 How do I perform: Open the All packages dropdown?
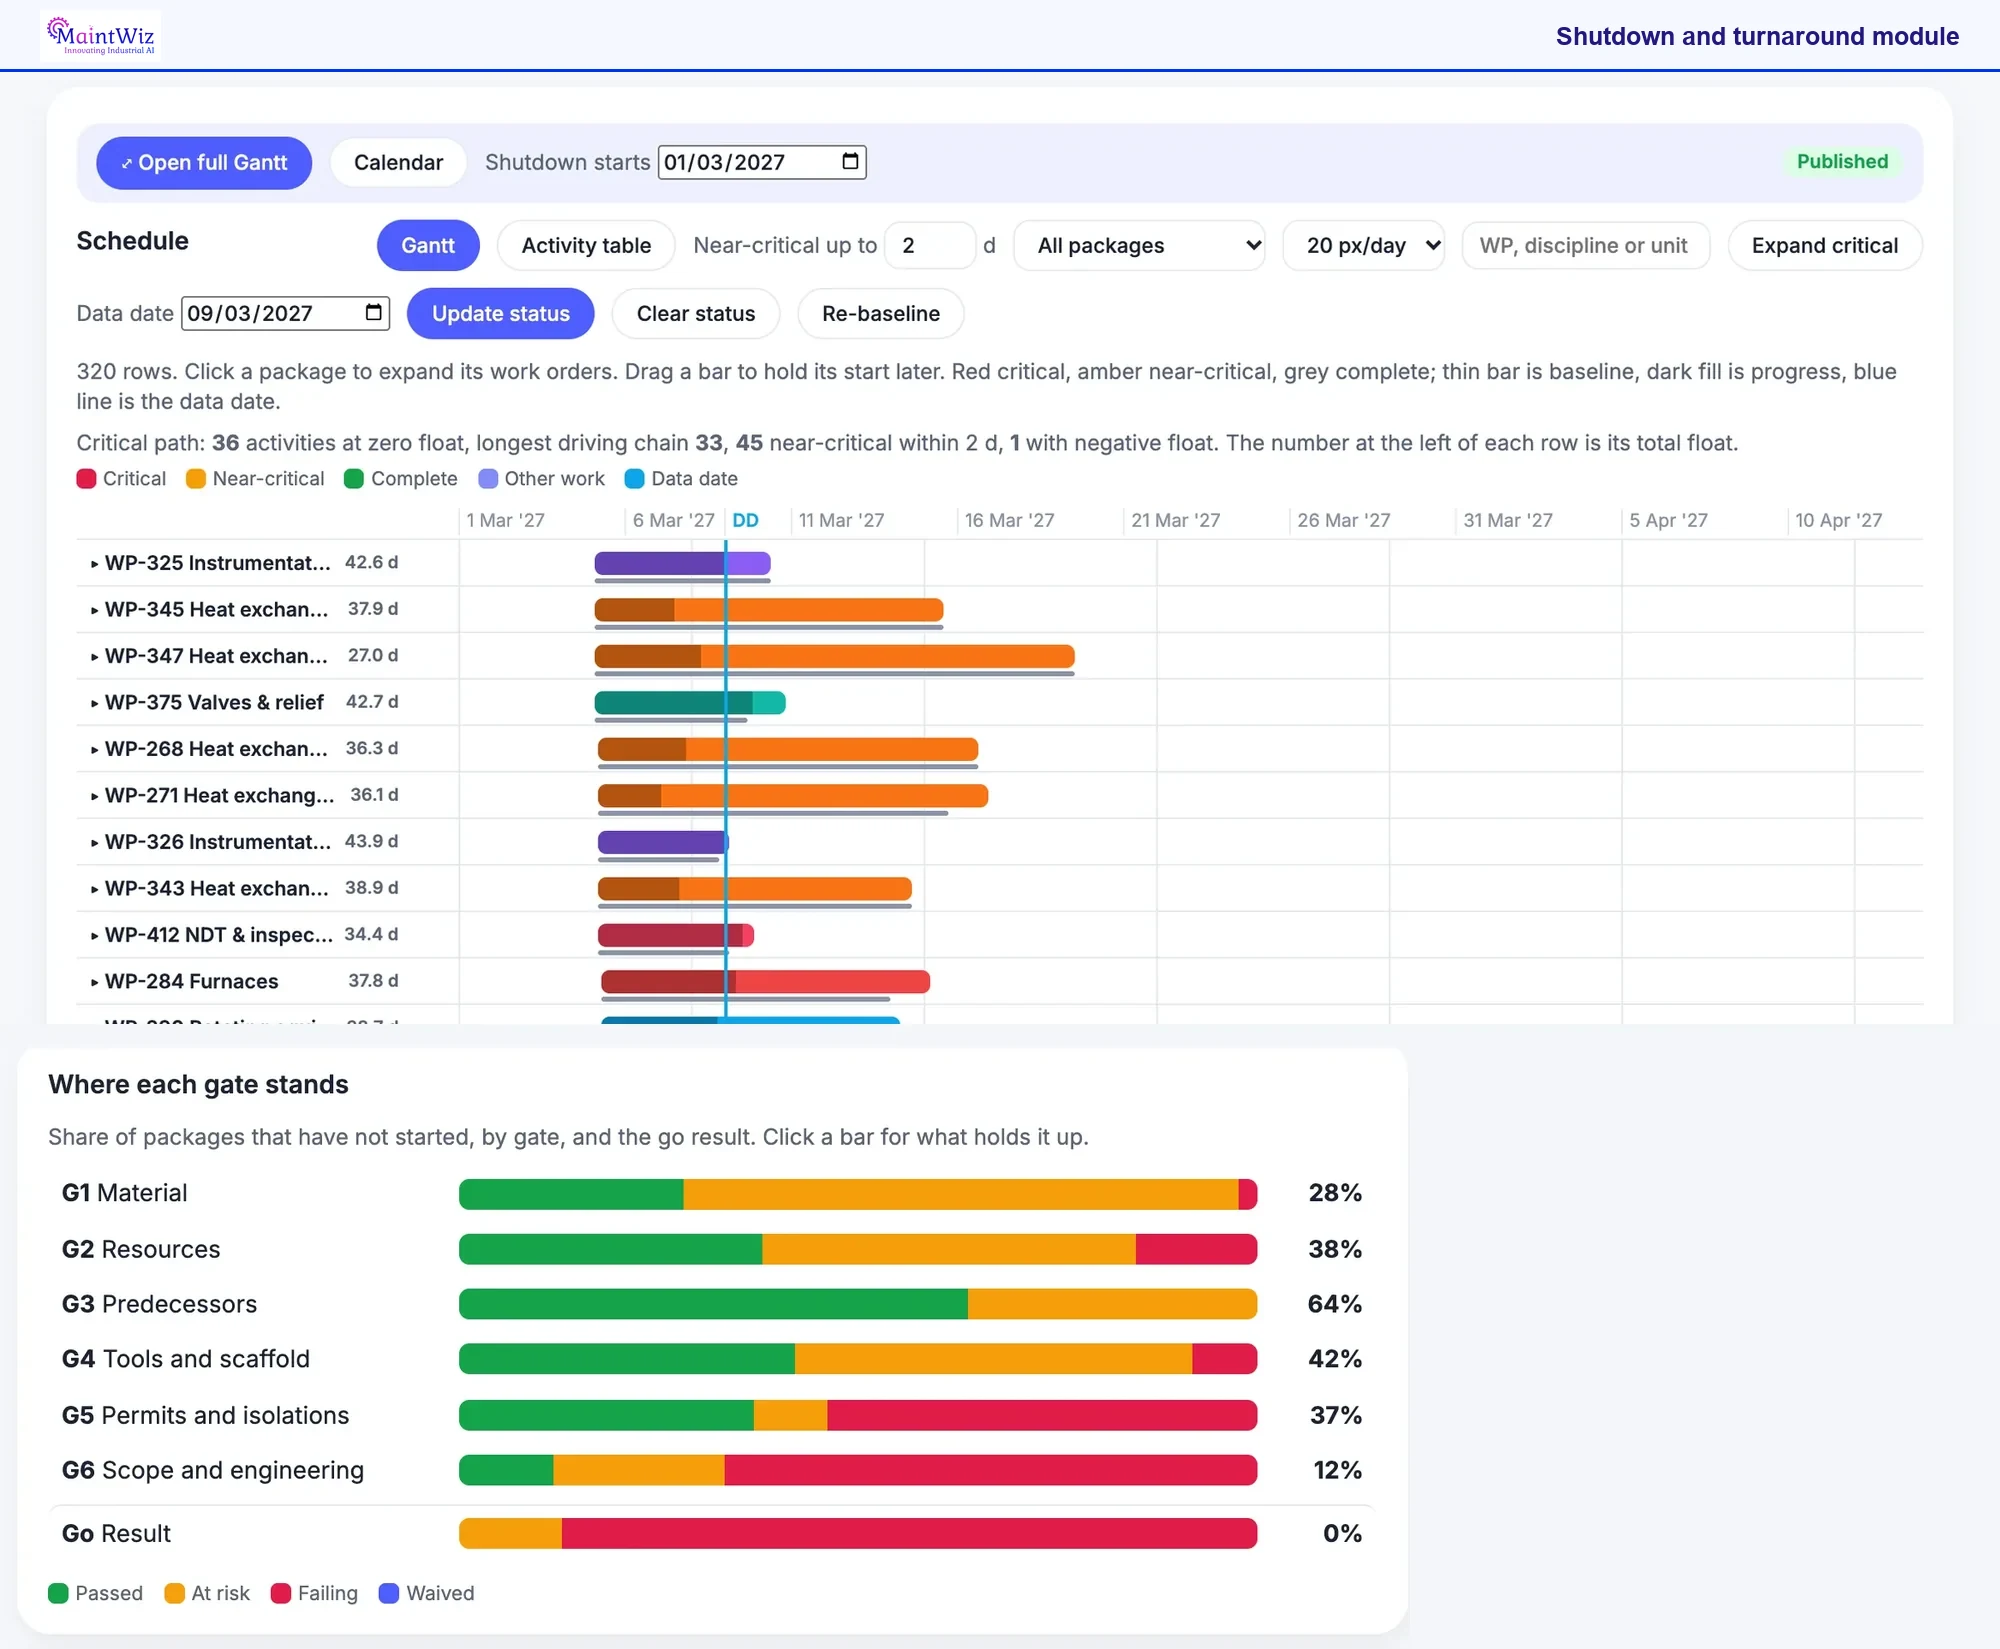1139,245
